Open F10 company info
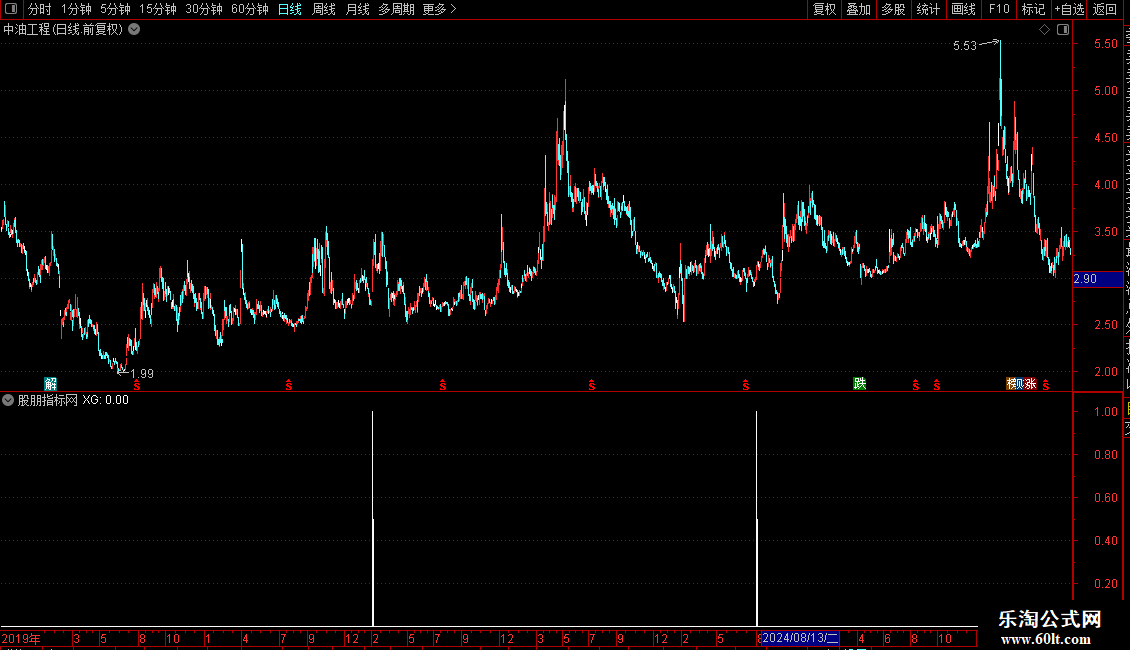This screenshot has width=1130, height=650. (999, 9)
